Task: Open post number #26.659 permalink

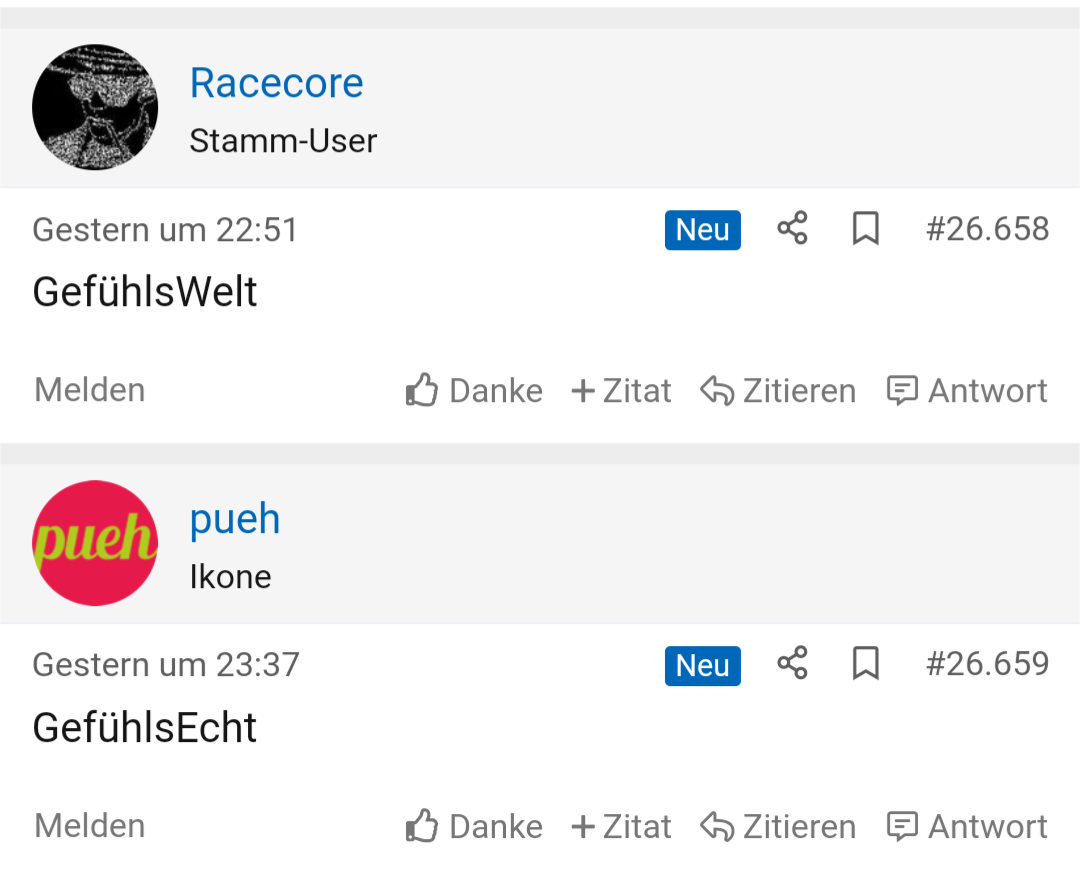Action: point(987,664)
